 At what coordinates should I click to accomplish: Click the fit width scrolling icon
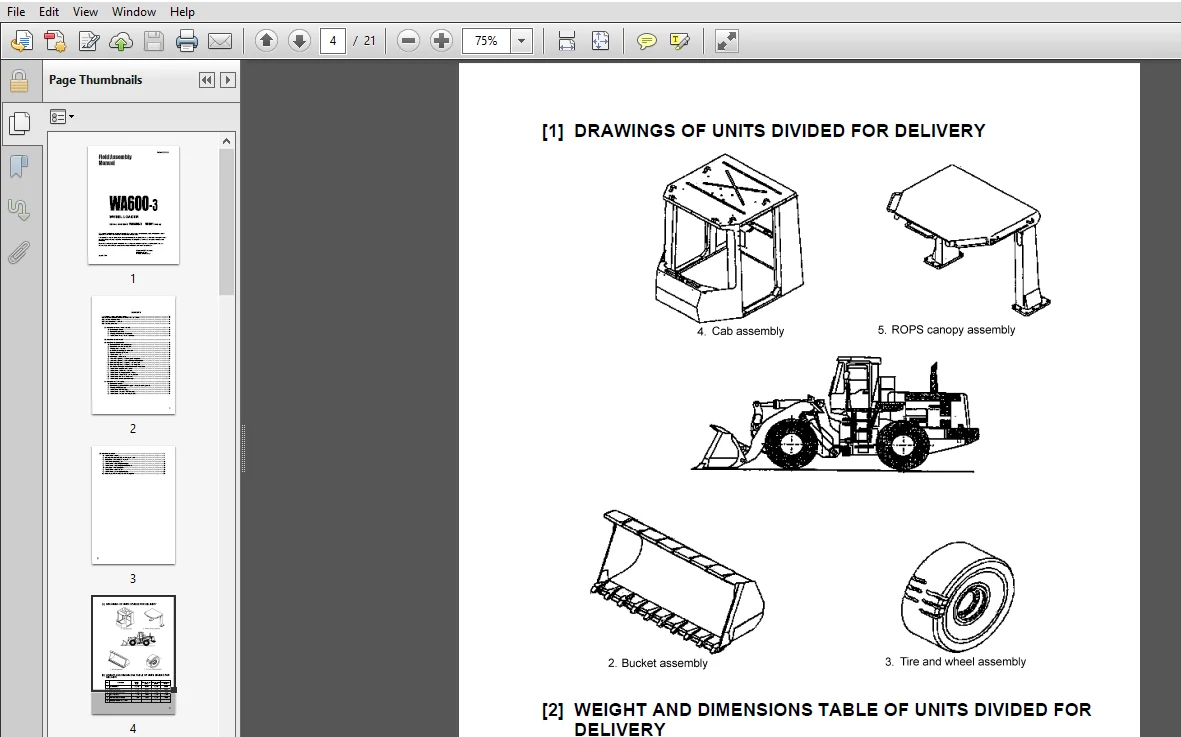(x=566, y=41)
